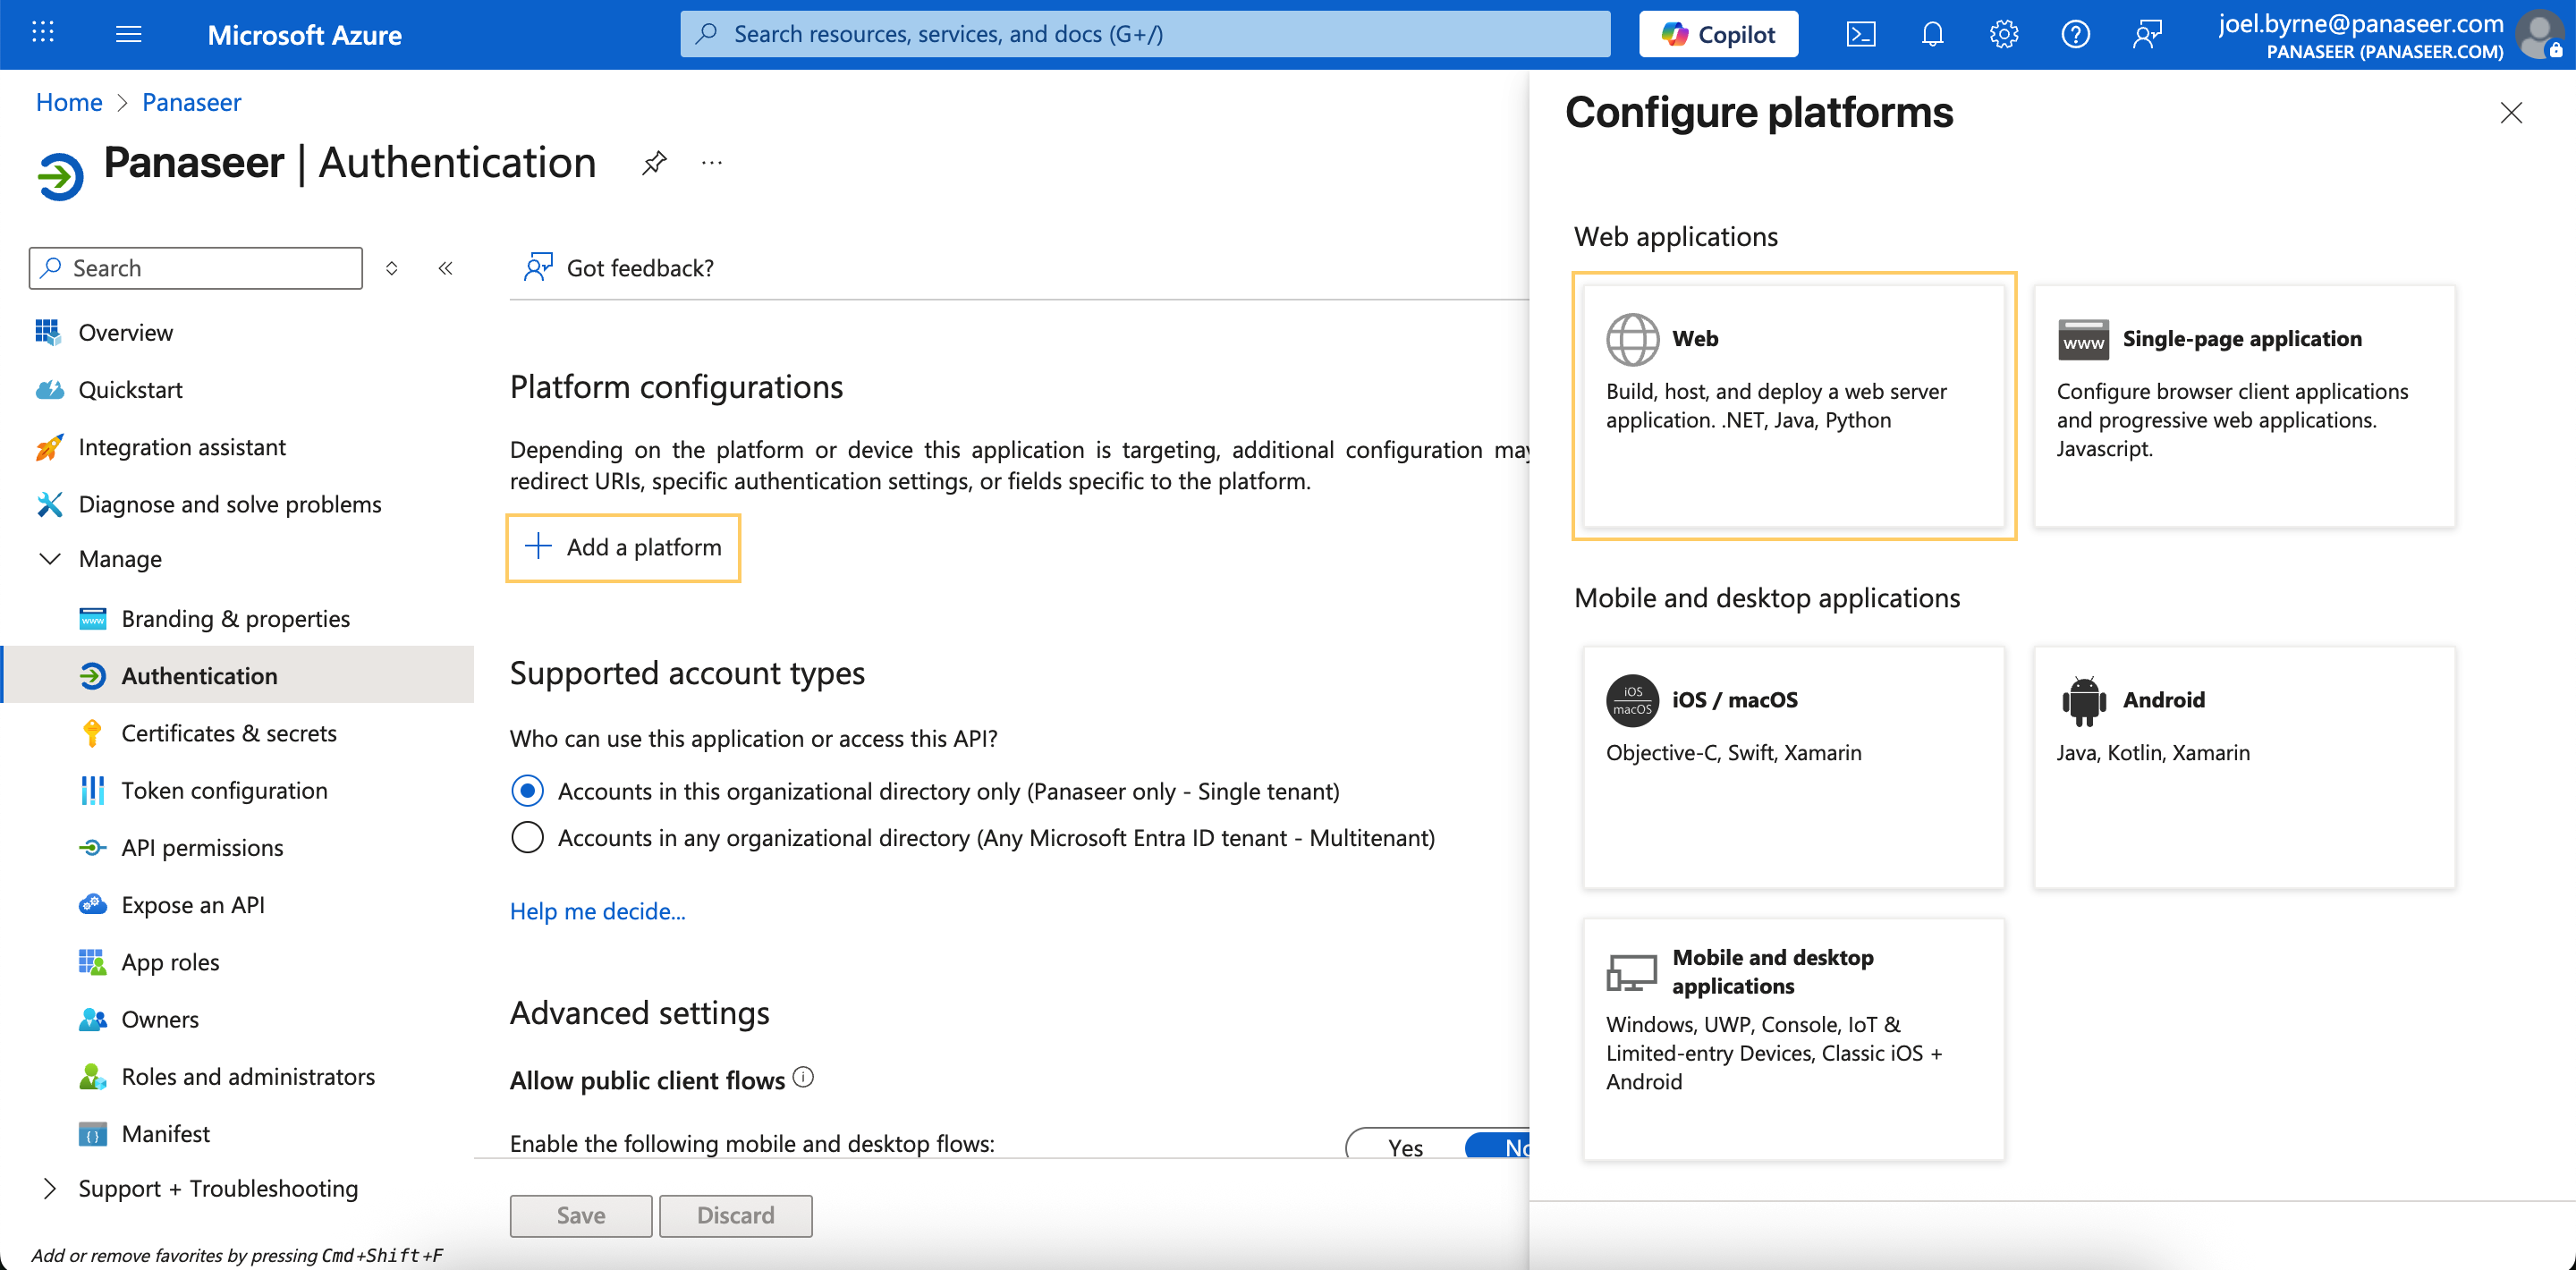Toggle public client flows to Yes
This screenshot has height=1270, width=2576.
click(x=1405, y=1147)
